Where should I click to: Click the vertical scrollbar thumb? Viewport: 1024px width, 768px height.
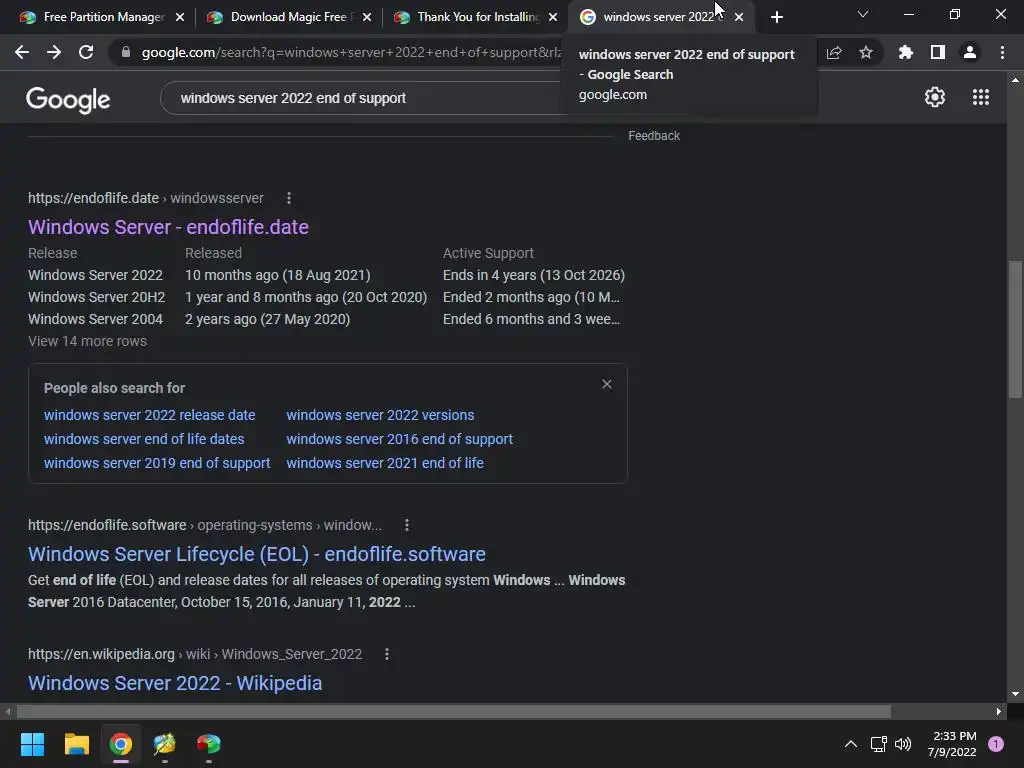1015,329
